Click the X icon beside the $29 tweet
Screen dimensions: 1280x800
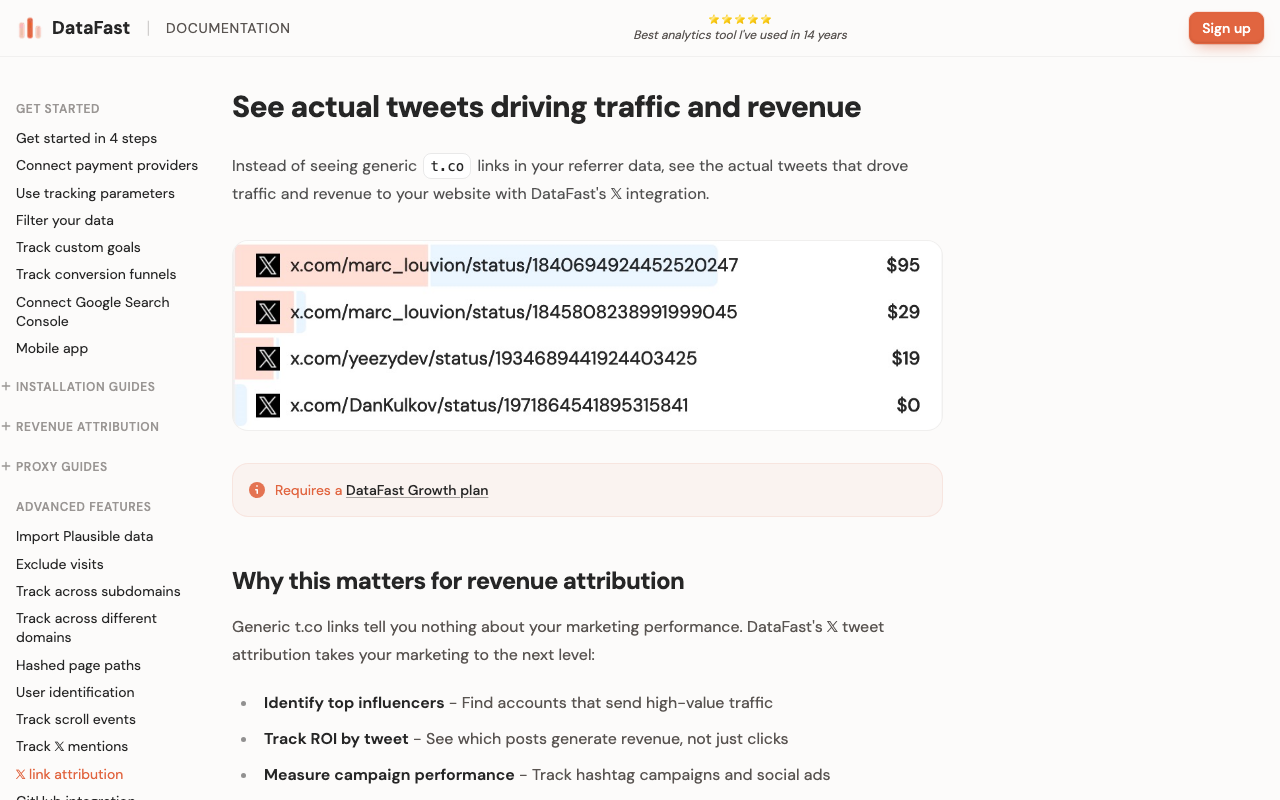coord(267,312)
